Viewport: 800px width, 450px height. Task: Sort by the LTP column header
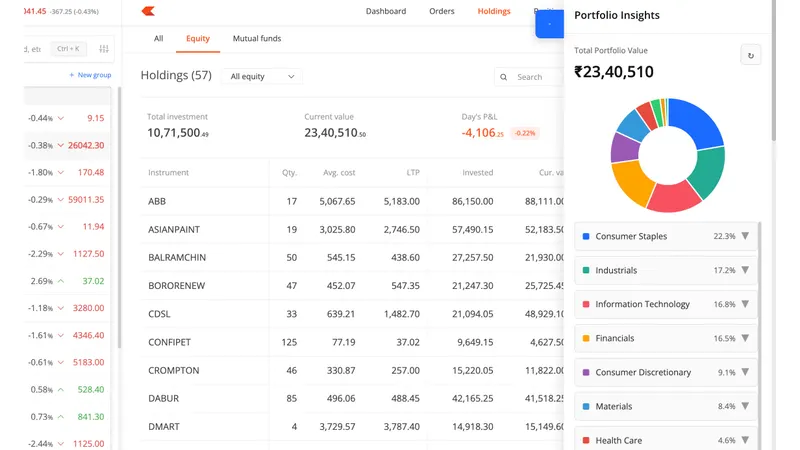coord(413,172)
